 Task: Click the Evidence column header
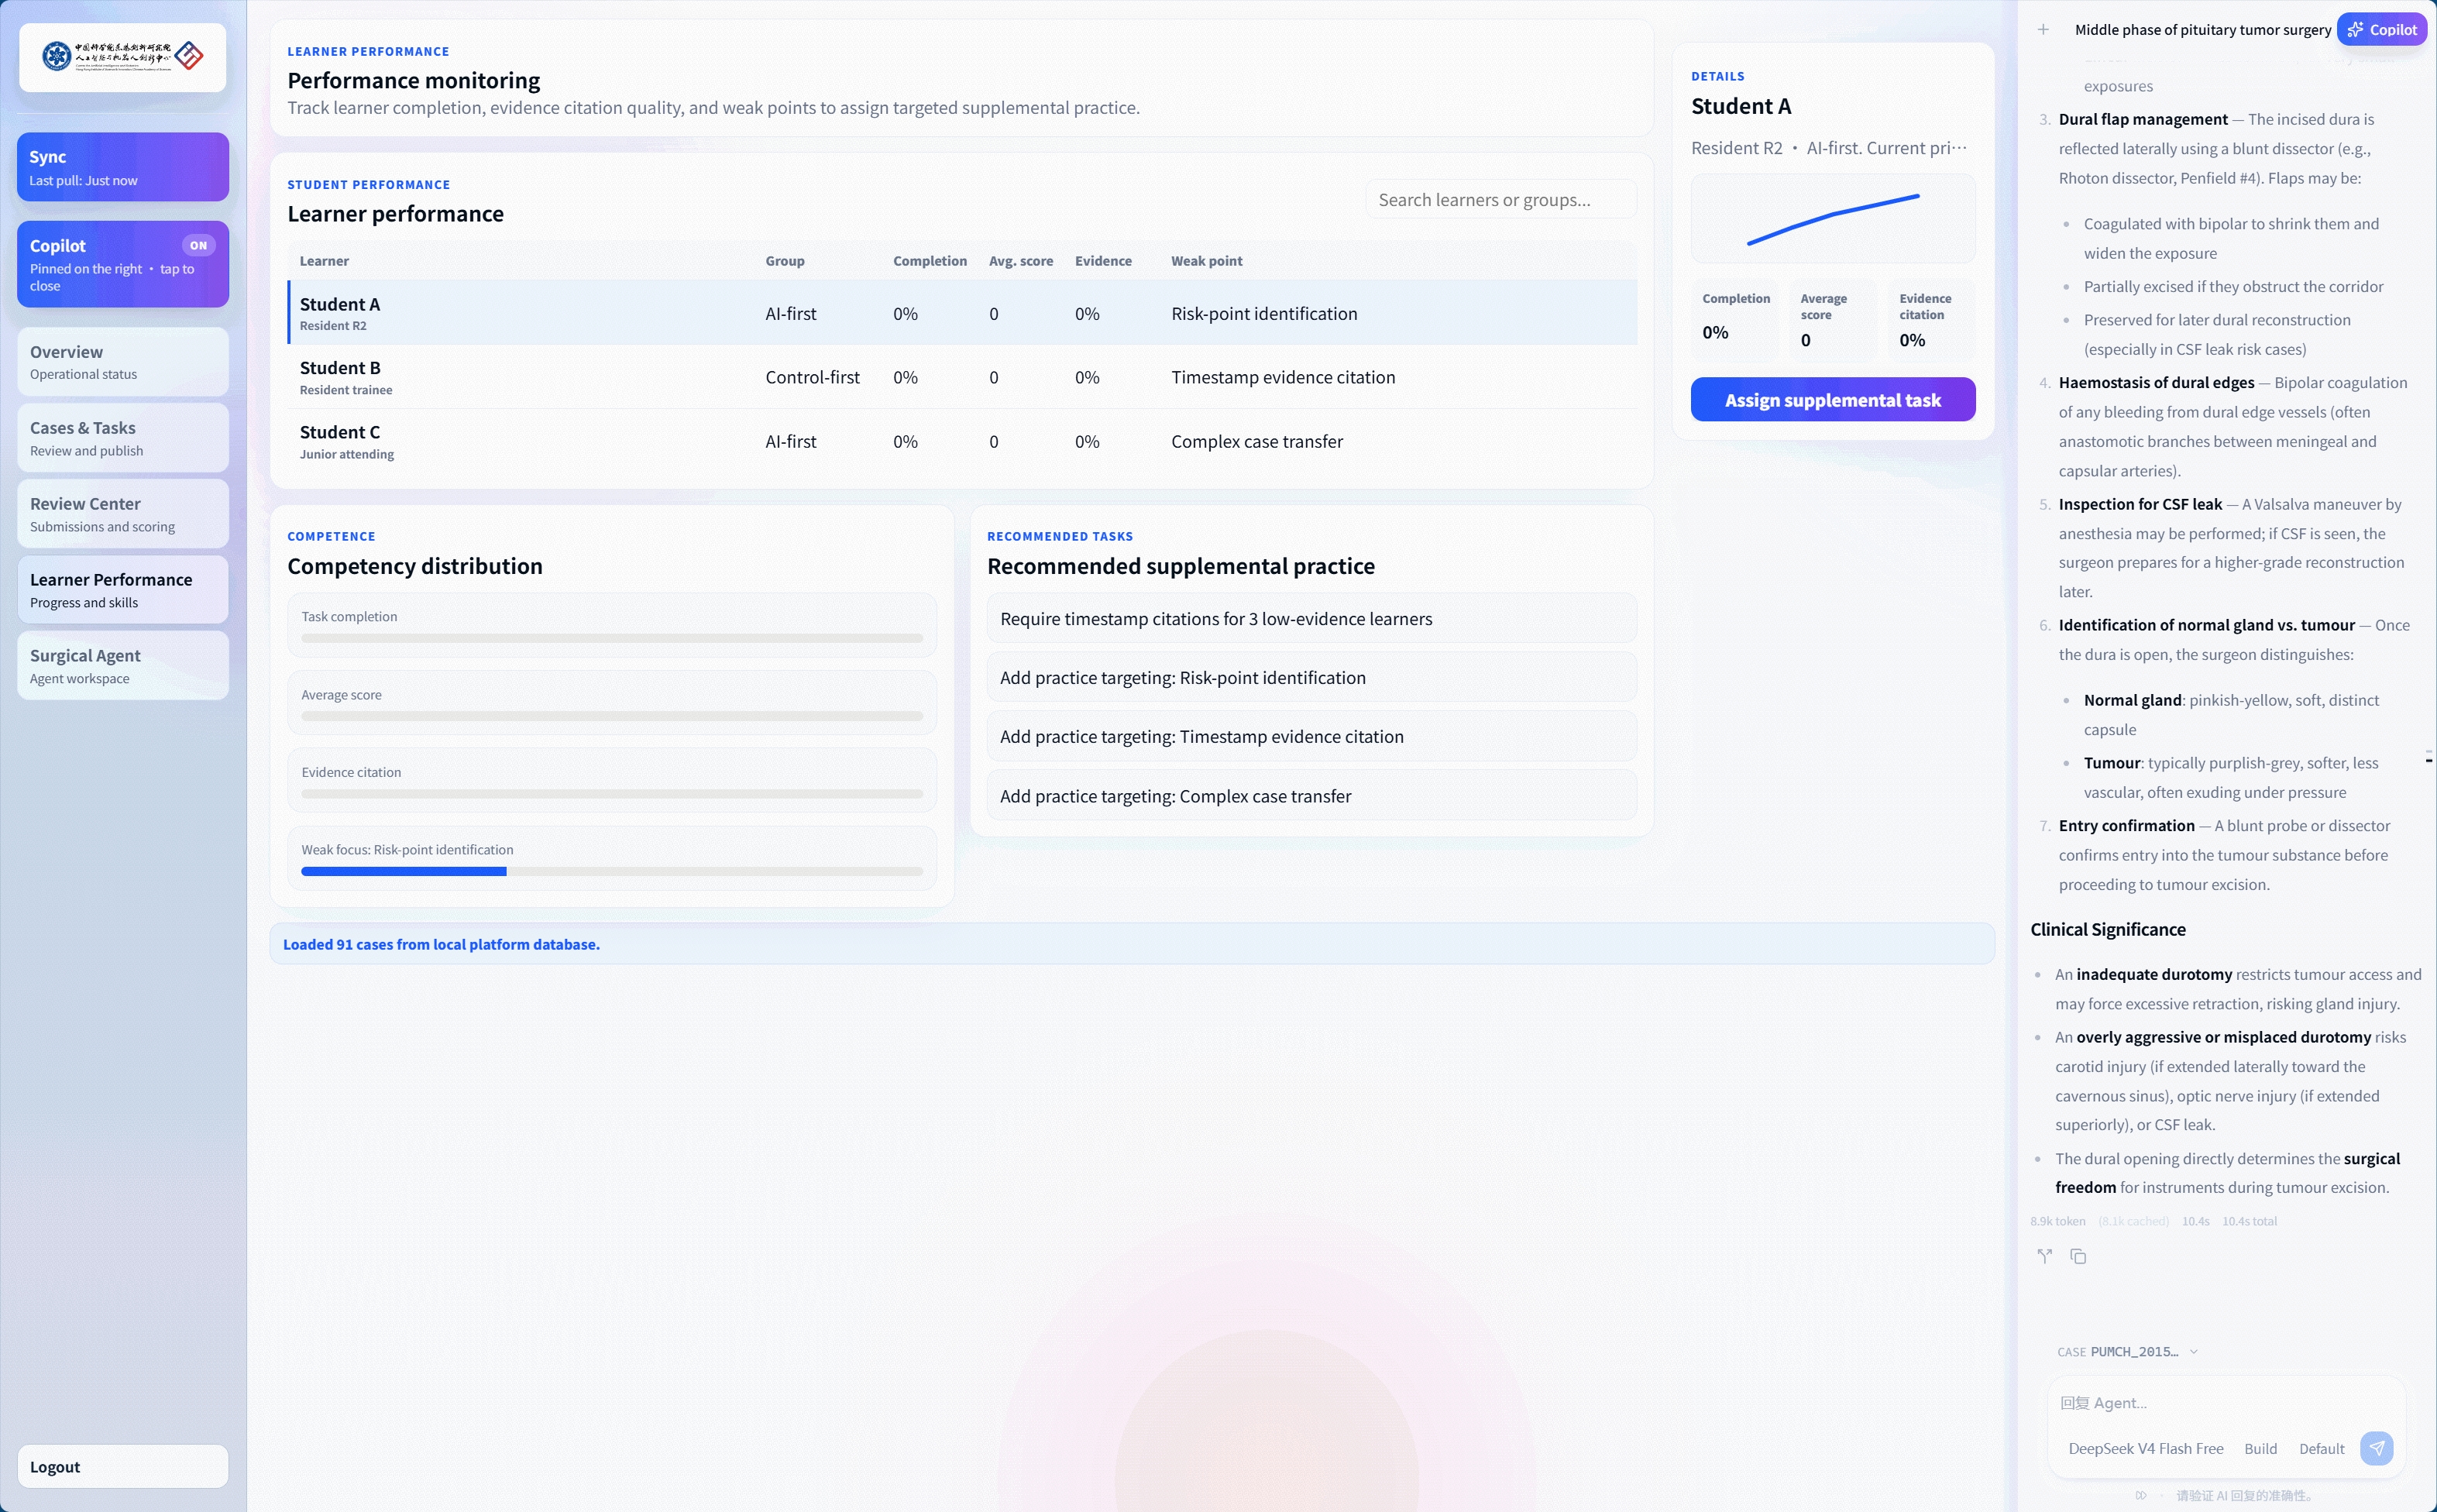point(1103,261)
